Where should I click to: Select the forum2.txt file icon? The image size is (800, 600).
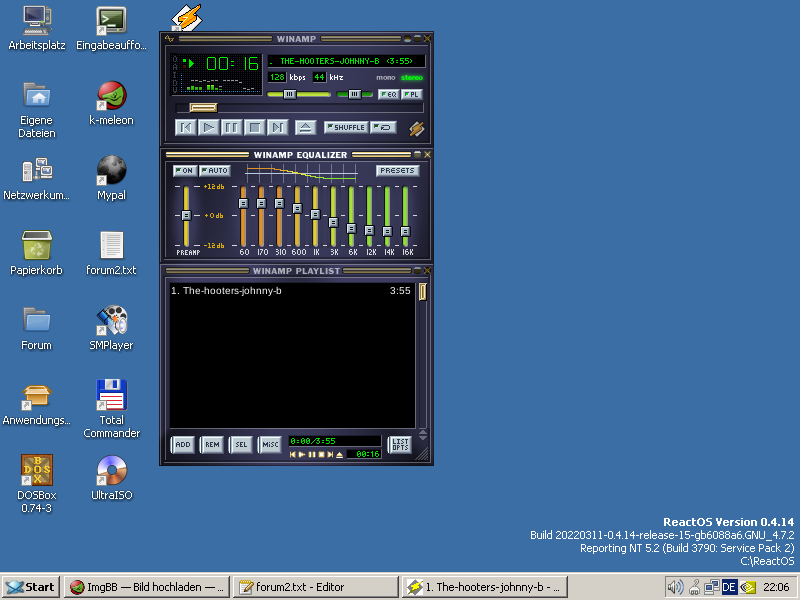(x=111, y=254)
